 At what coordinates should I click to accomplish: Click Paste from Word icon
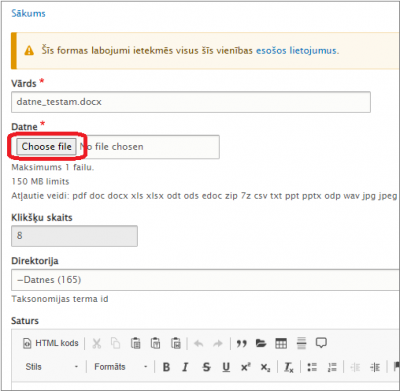click(176, 343)
